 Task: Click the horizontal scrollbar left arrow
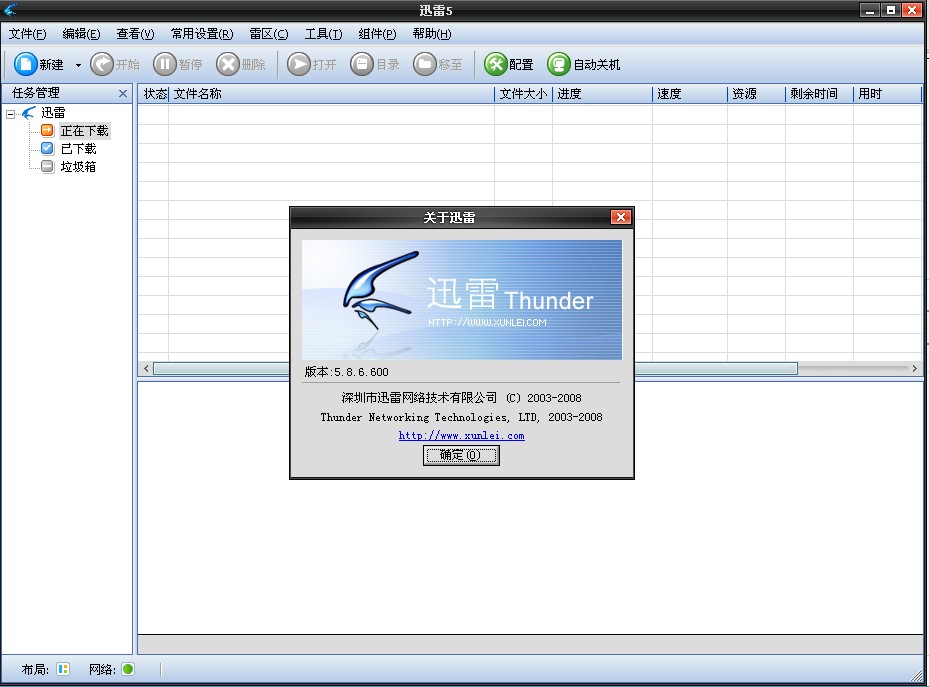146,368
